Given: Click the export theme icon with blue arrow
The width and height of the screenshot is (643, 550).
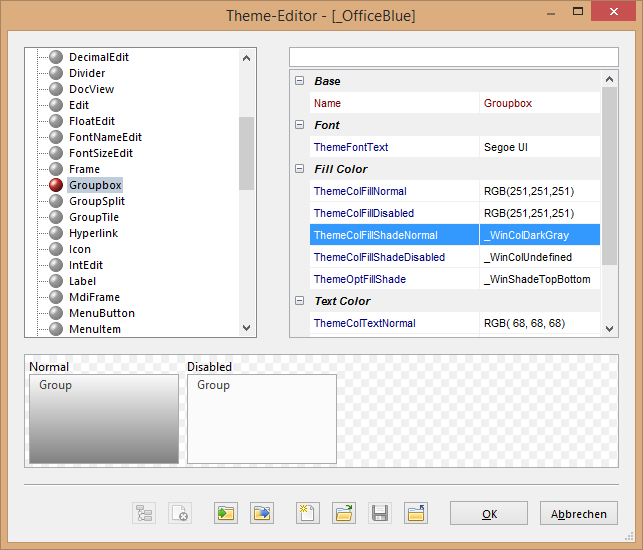Looking at the screenshot, I should (x=262, y=513).
